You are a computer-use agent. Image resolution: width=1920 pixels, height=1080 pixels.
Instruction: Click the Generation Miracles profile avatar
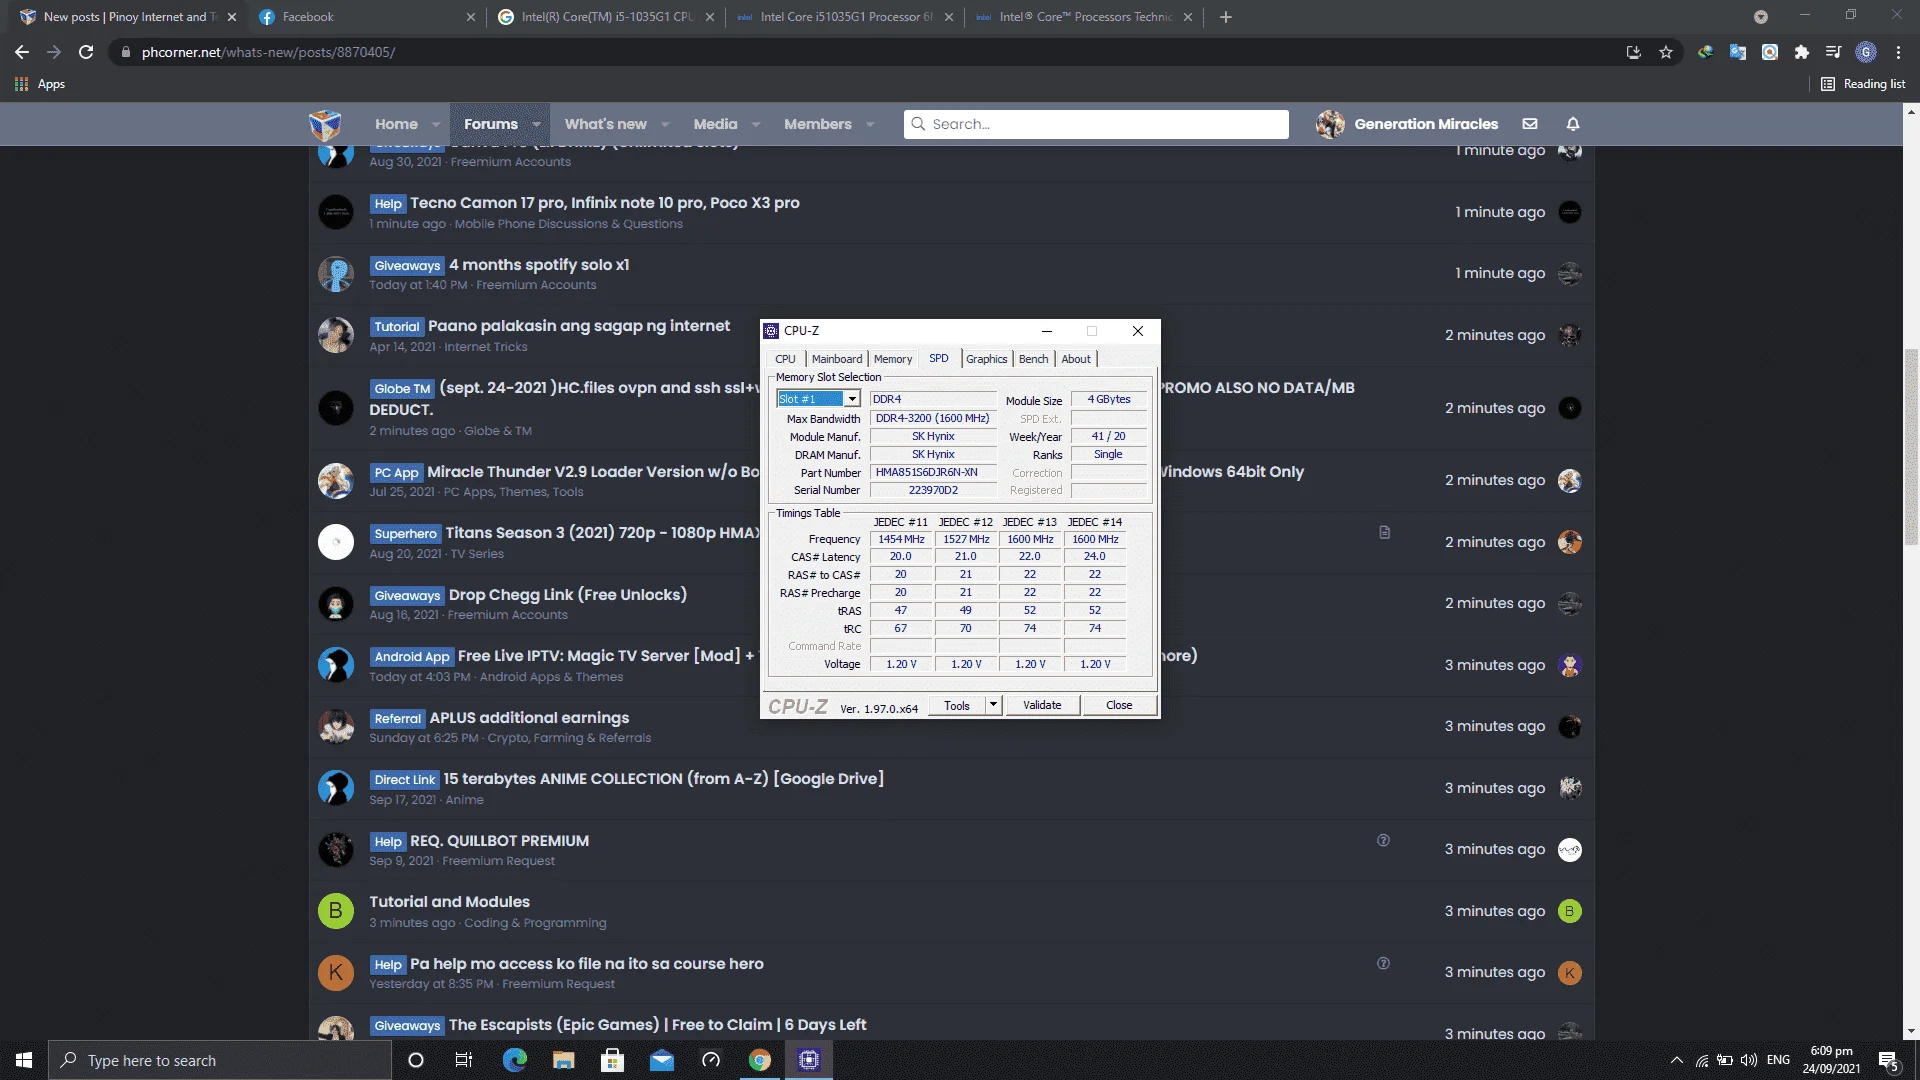click(1330, 124)
